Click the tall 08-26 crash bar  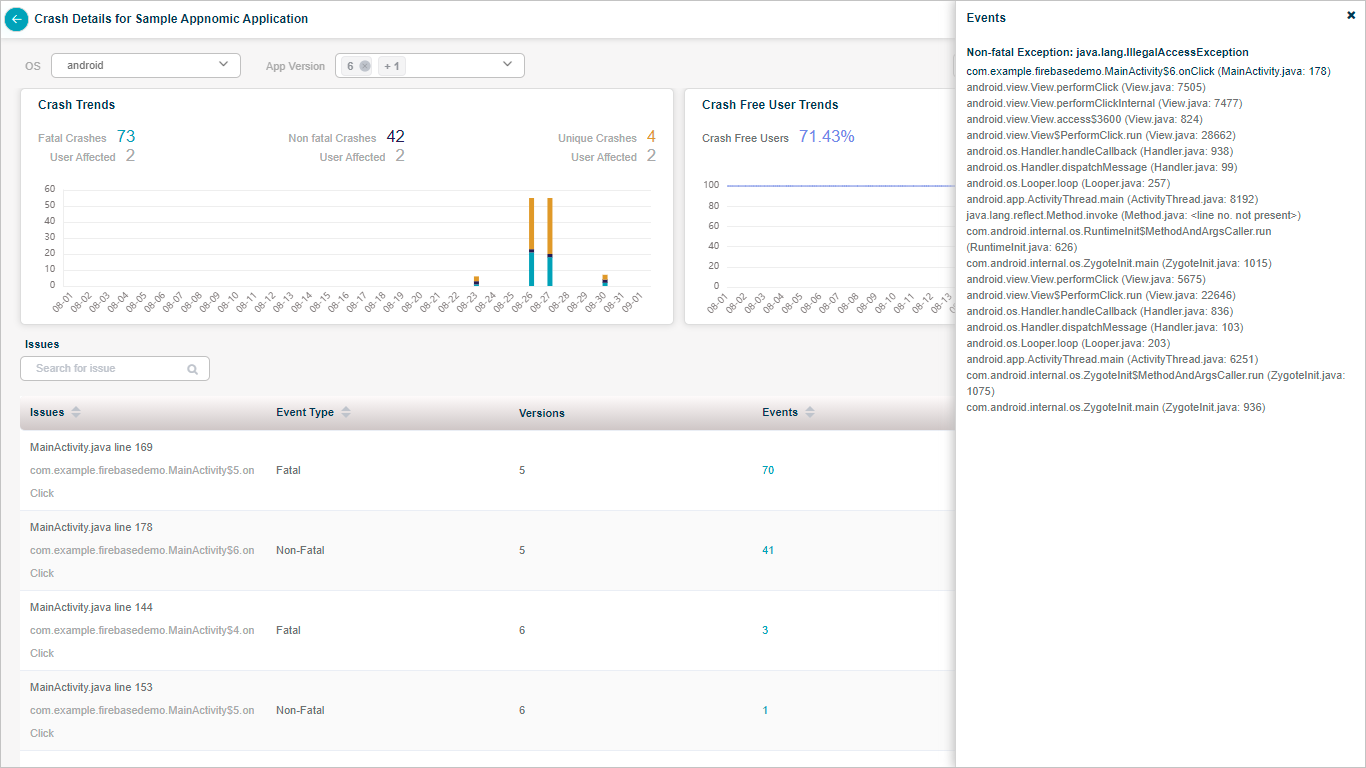tap(531, 242)
